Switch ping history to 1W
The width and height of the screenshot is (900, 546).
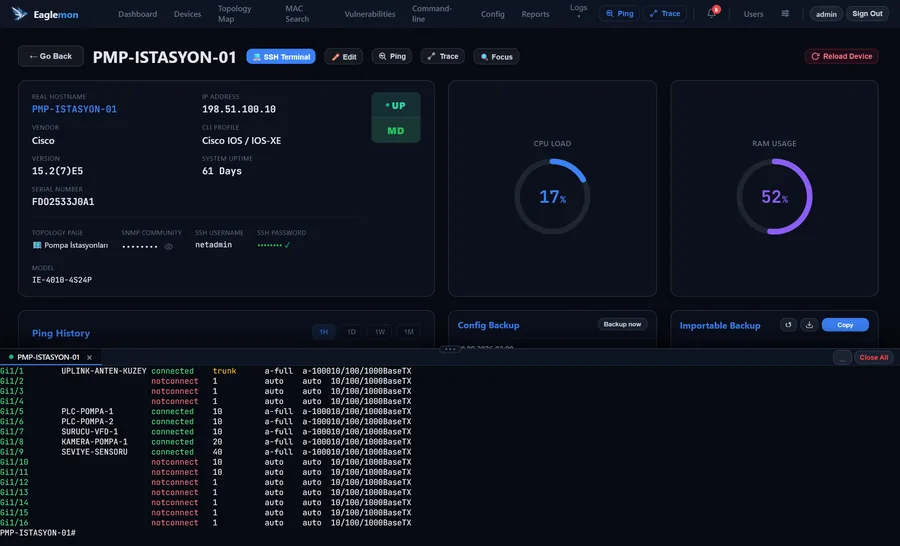click(x=379, y=332)
